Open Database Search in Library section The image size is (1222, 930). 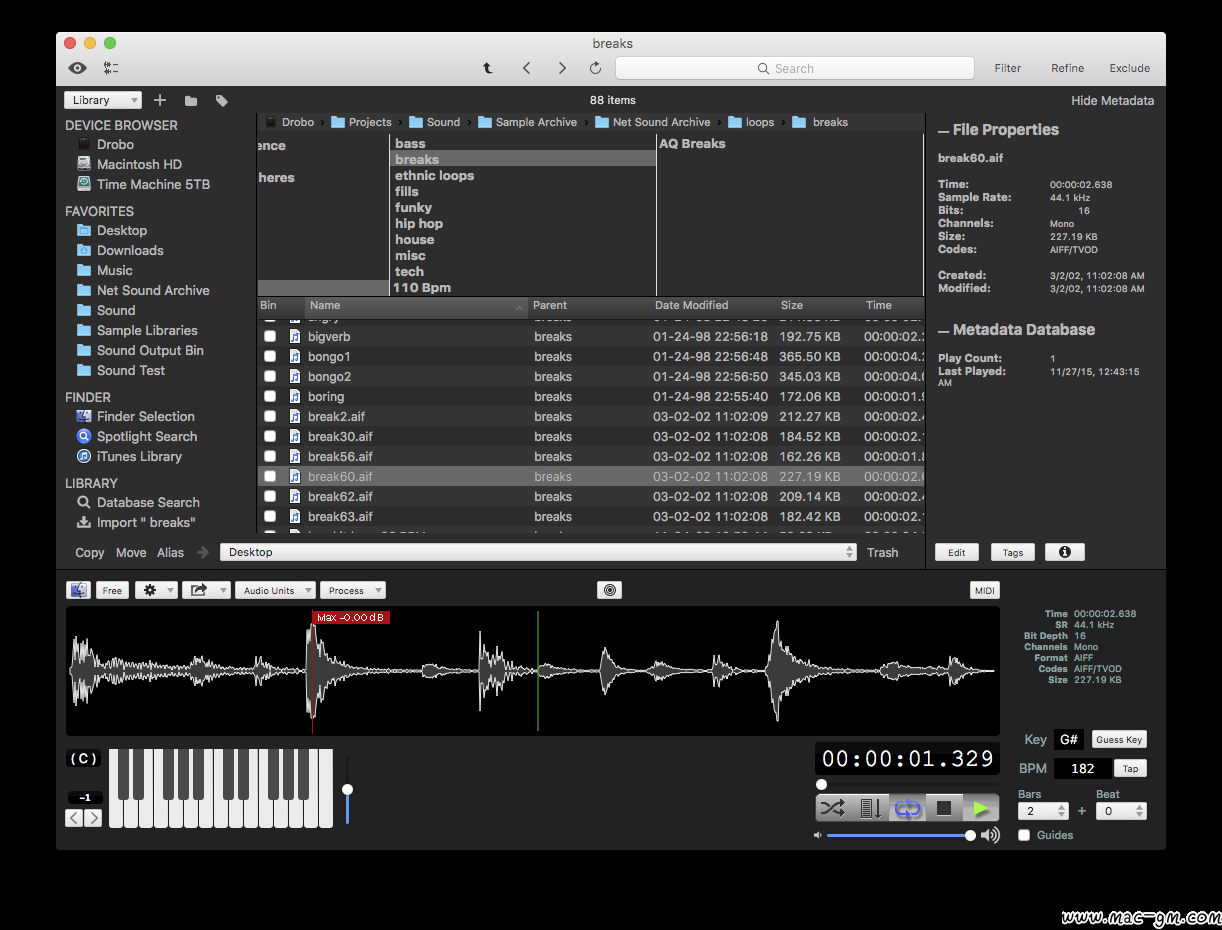(x=148, y=502)
